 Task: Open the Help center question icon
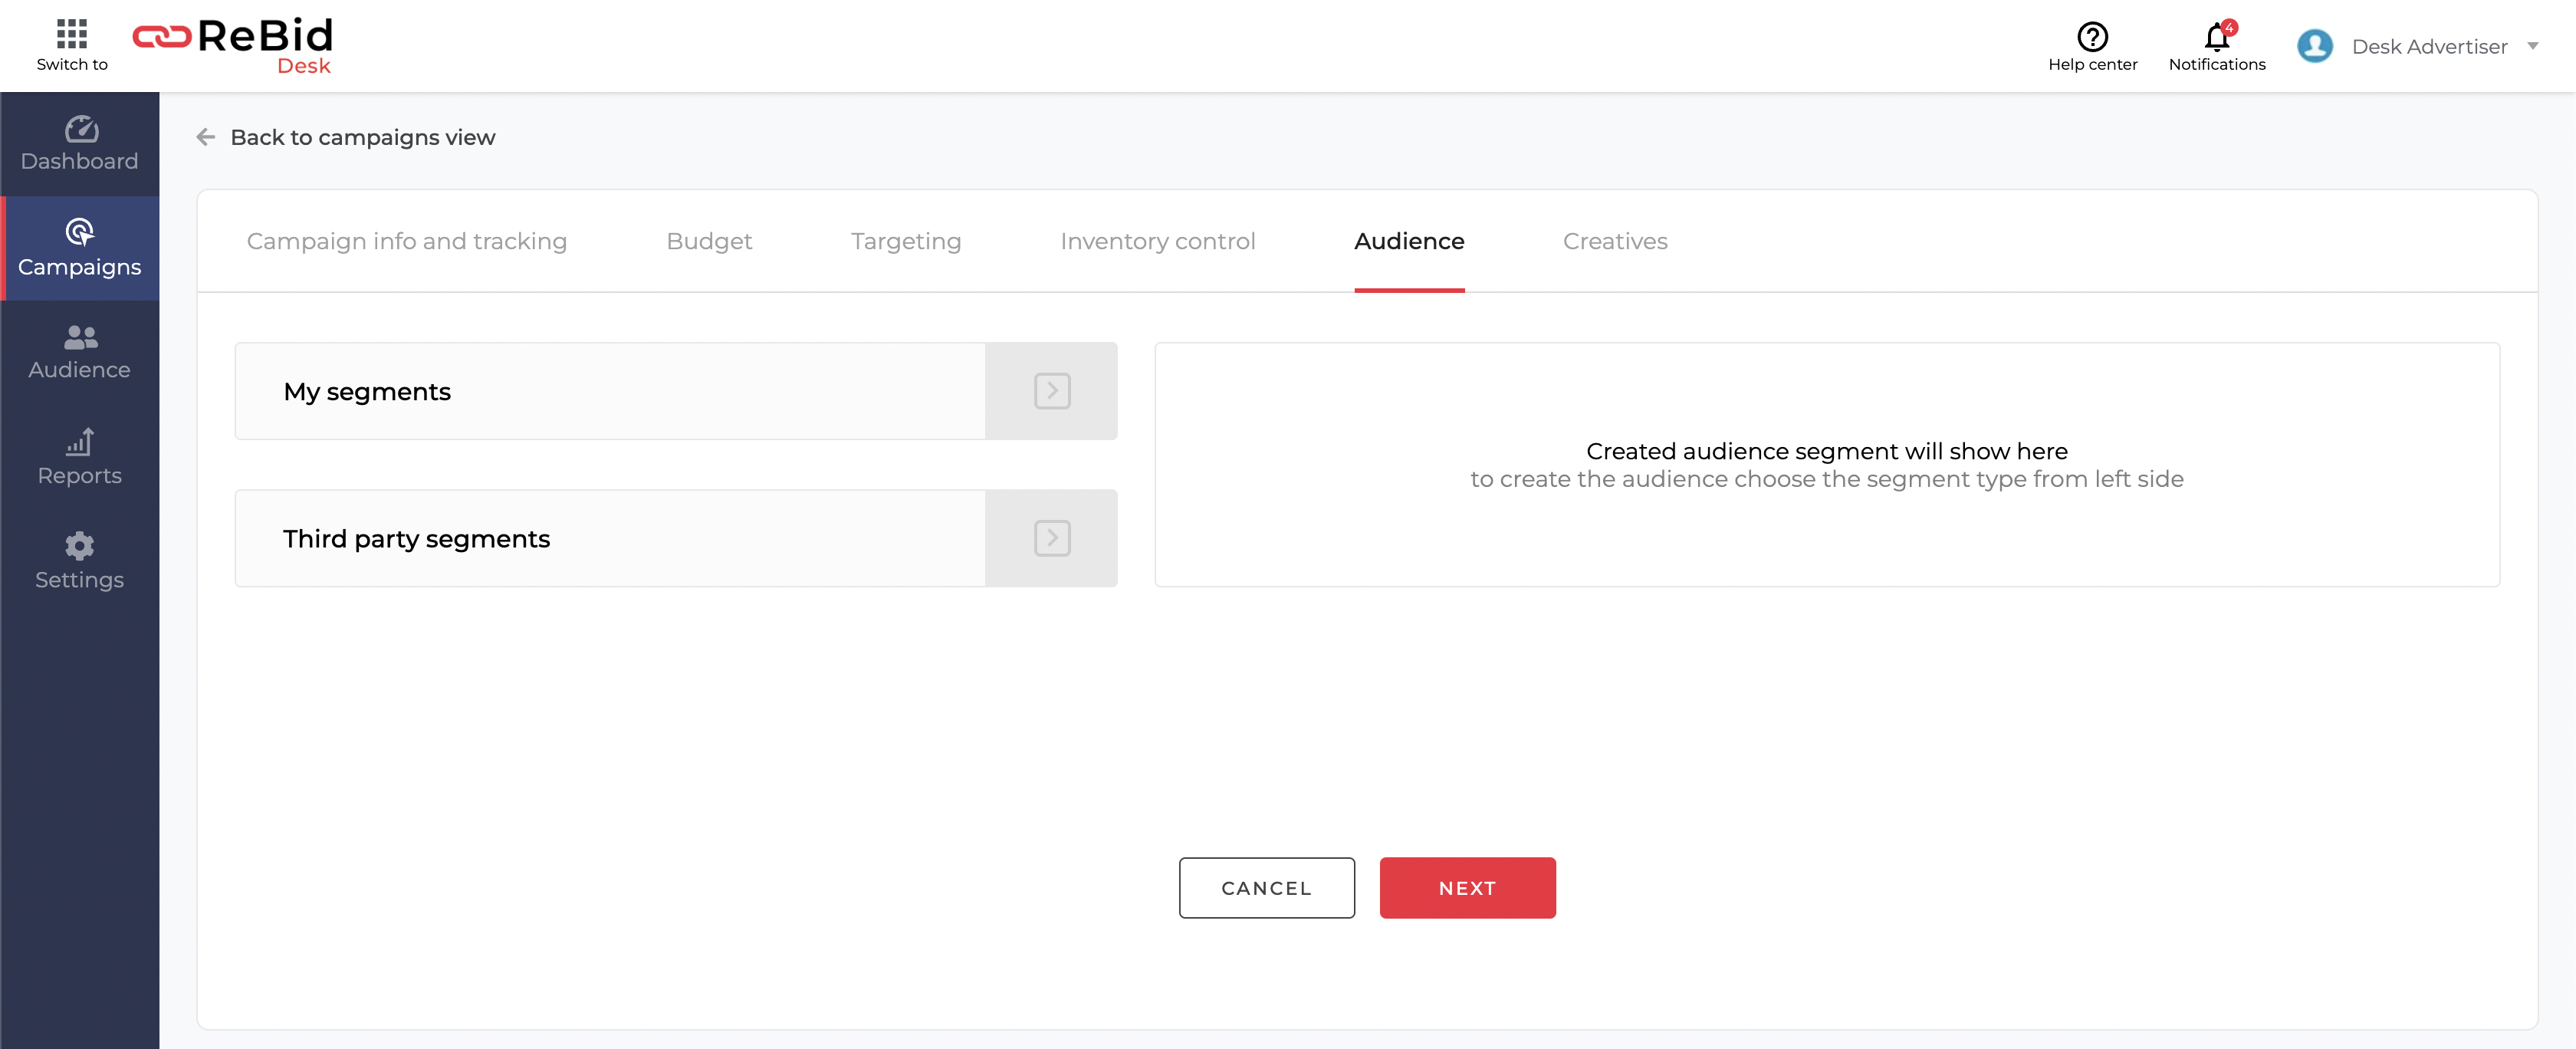pyautogui.click(x=2092, y=37)
